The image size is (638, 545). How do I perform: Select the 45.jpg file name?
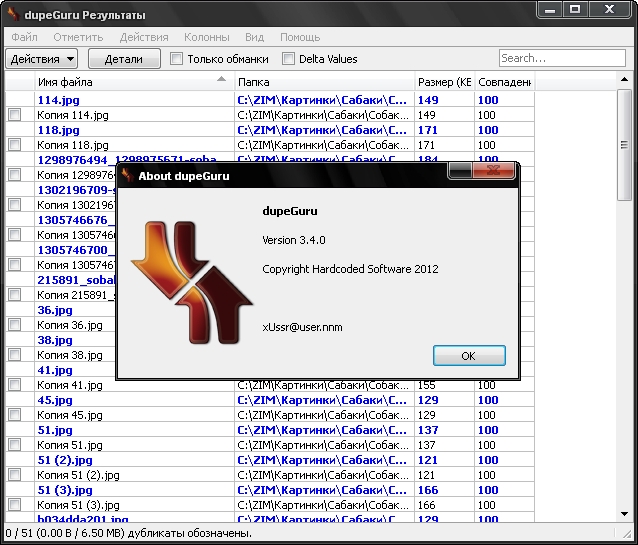[55, 400]
